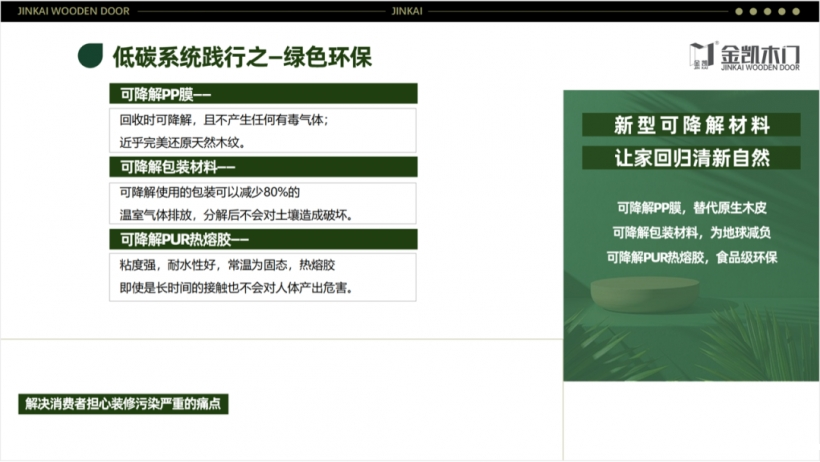Viewport: 820px width, 462px height.
Task: Select the 可降解包装材料 green header
Action: pos(263,166)
